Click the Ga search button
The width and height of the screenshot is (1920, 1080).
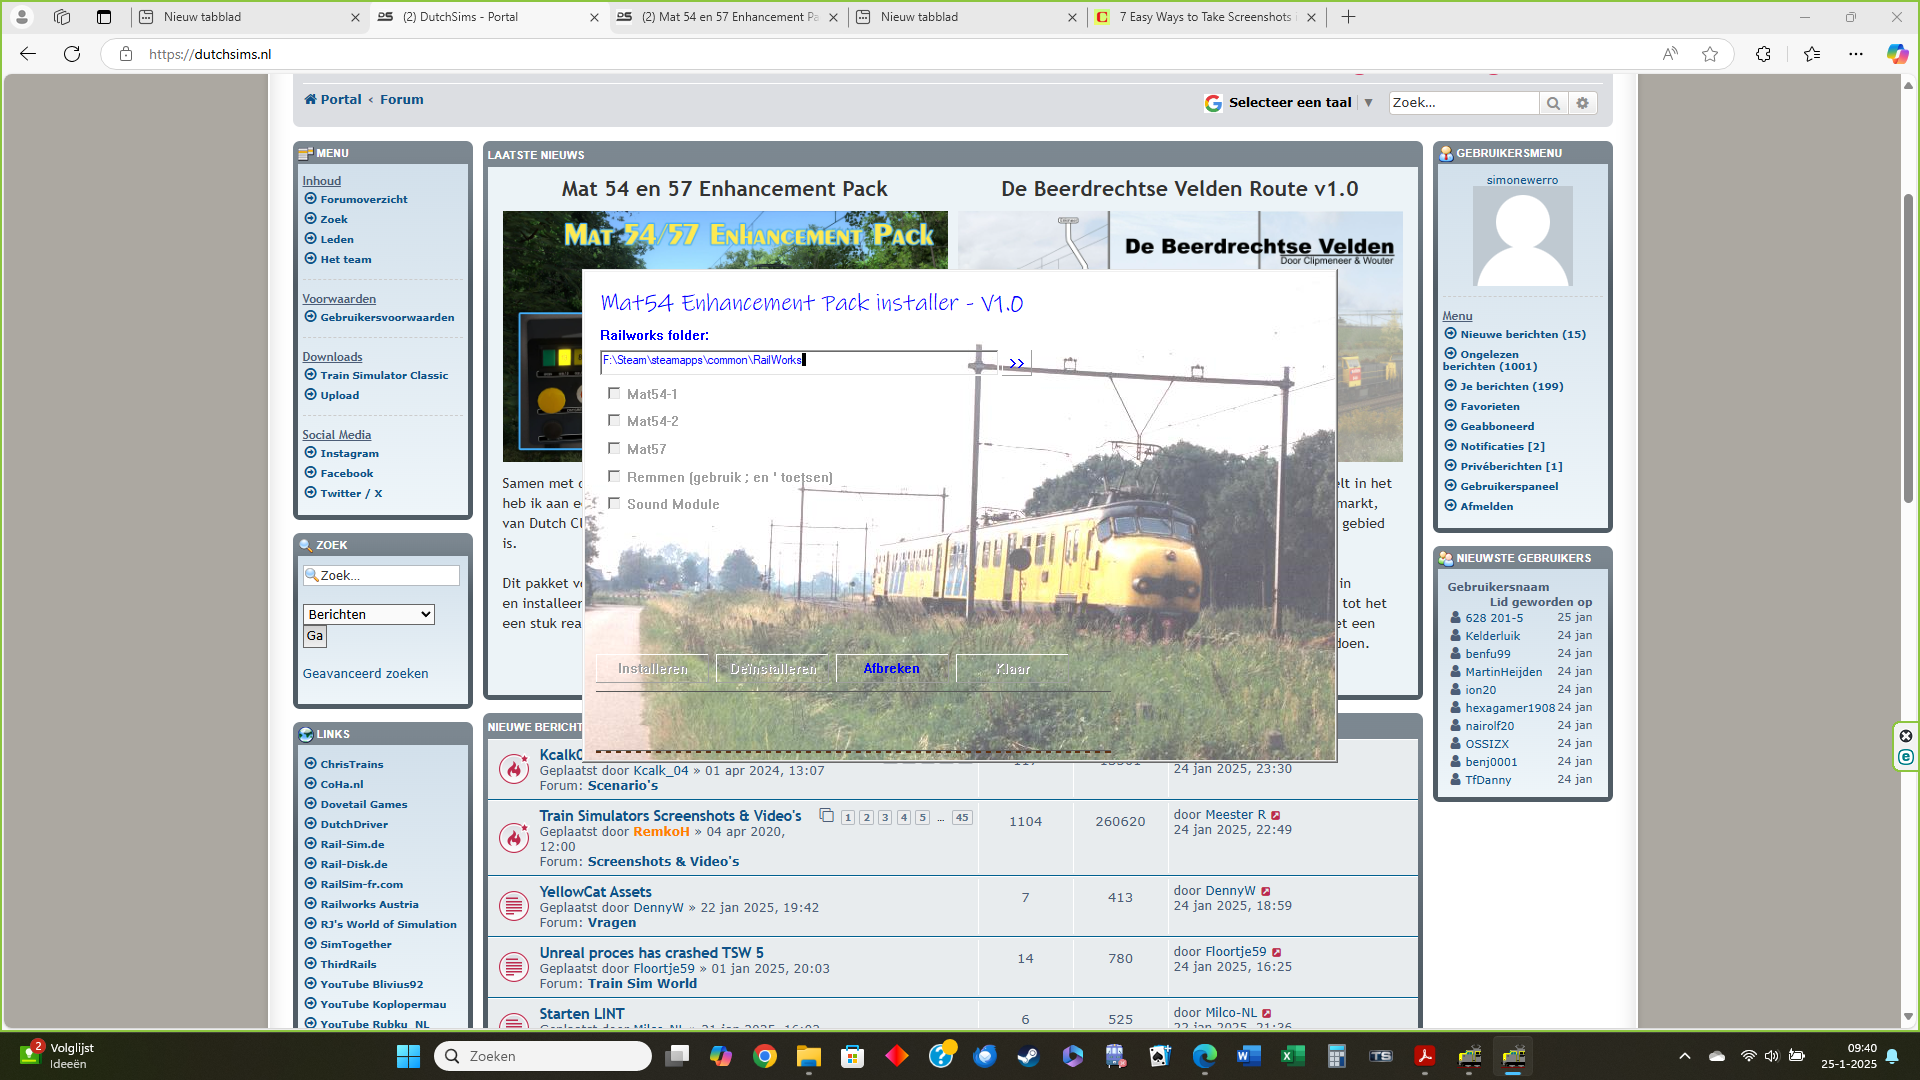pyautogui.click(x=315, y=636)
